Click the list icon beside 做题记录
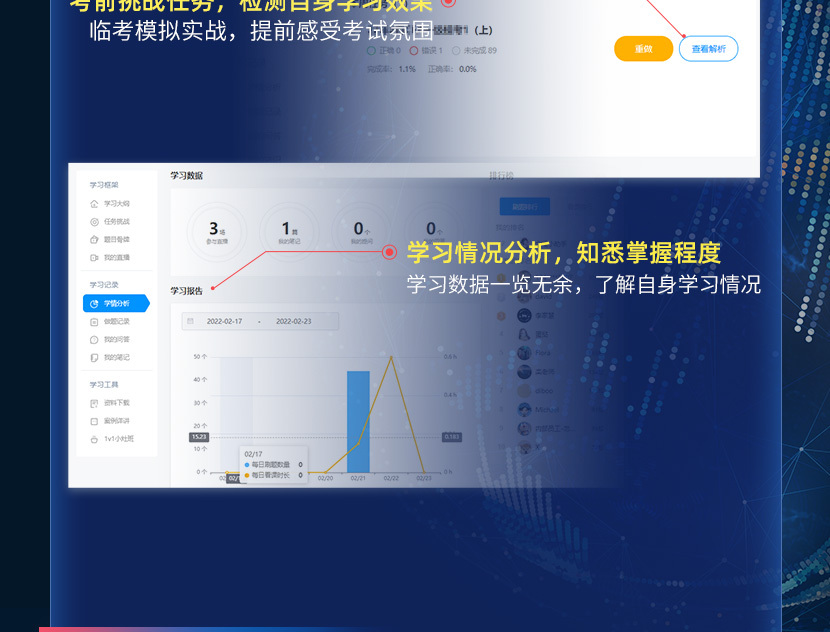830x632 pixels. coord(94,322)
